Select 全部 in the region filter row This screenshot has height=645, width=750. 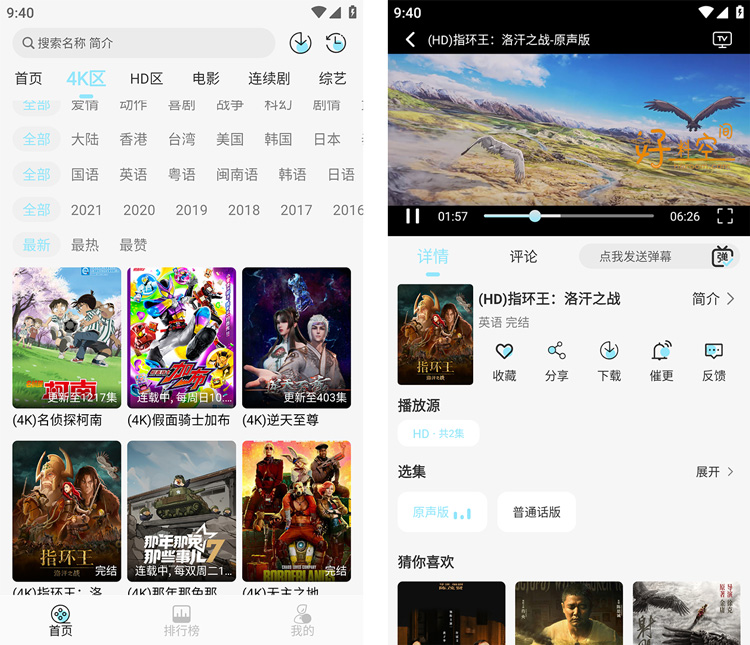pyautogui.click(x=36, y=139)
